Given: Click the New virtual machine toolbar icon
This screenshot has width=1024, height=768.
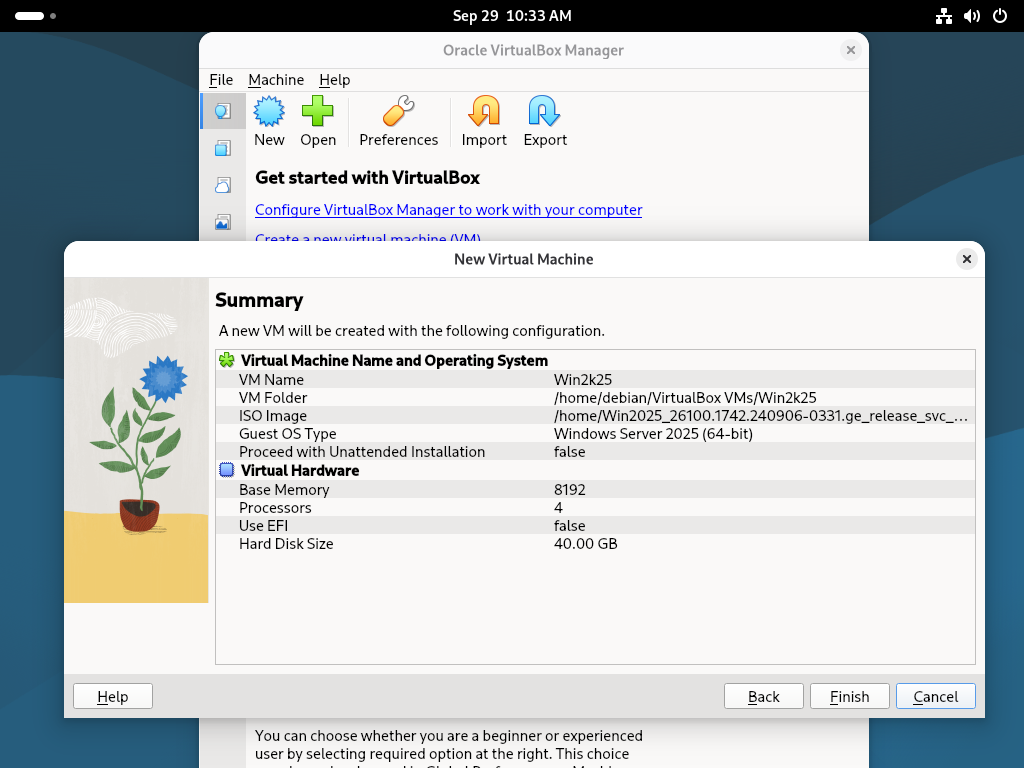Looking at the screenshot, I should [x=269, y=122].
